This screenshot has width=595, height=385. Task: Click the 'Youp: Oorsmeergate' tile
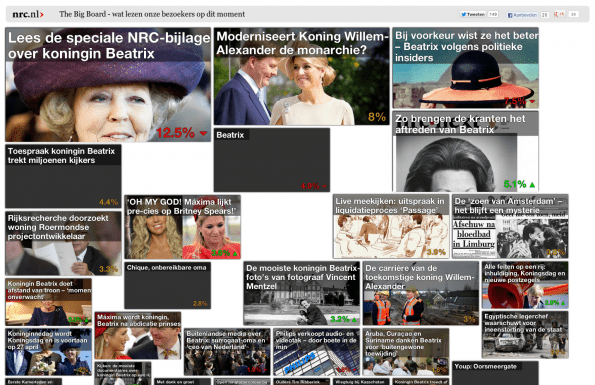495,373
